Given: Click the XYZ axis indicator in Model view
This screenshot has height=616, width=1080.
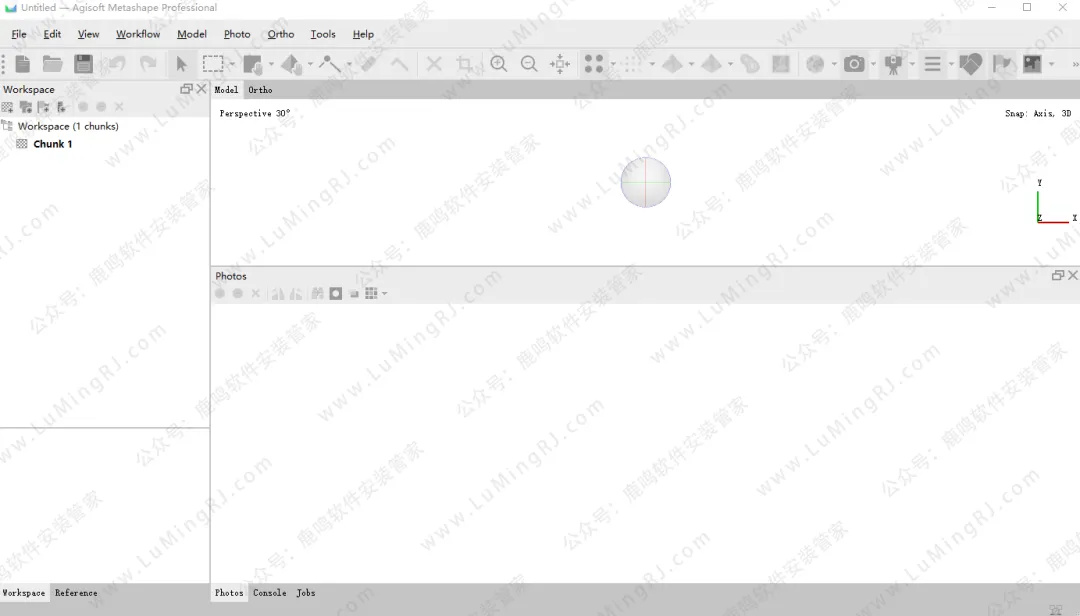Looking at the screenshot, I should pos(1056,201).
